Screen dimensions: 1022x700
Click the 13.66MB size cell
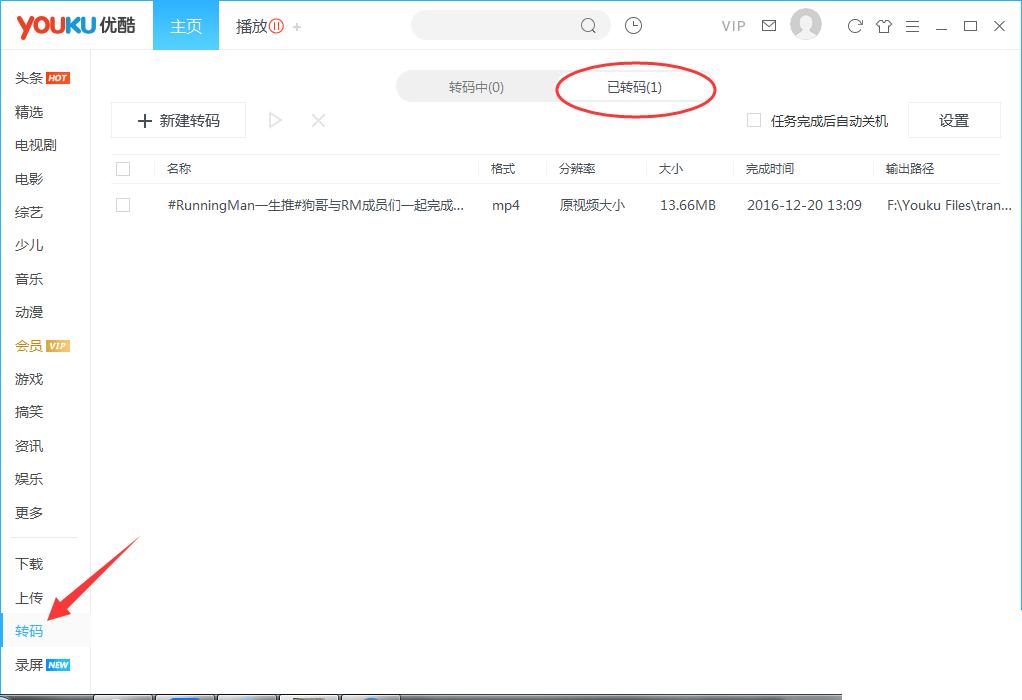[688, 205]
